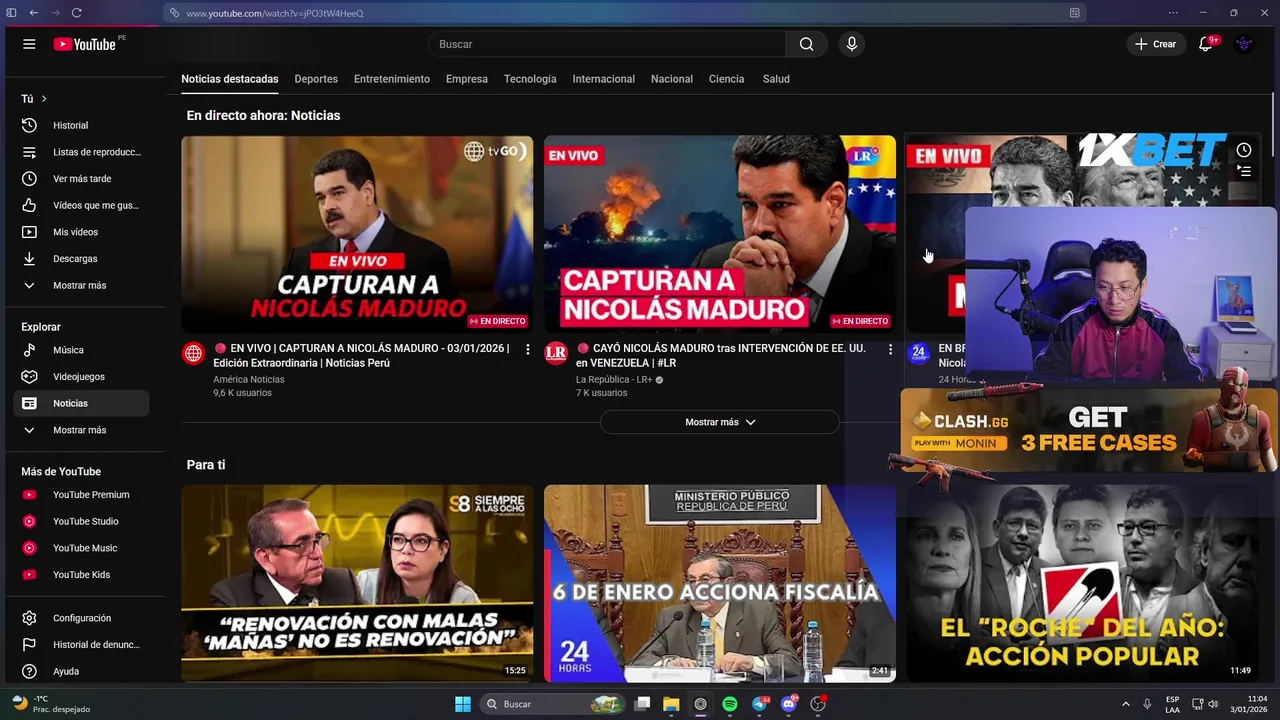Viewport: 1280px width, 720px height.
Task: Click watch later clock on 24 Horas thumbnail
Action: 1244,150
